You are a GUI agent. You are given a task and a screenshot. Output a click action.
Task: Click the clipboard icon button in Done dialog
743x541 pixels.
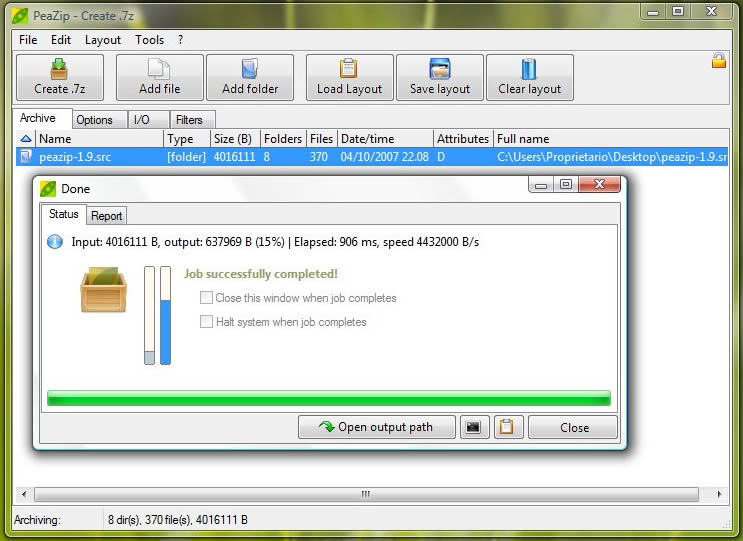click(x=508, y=427)
